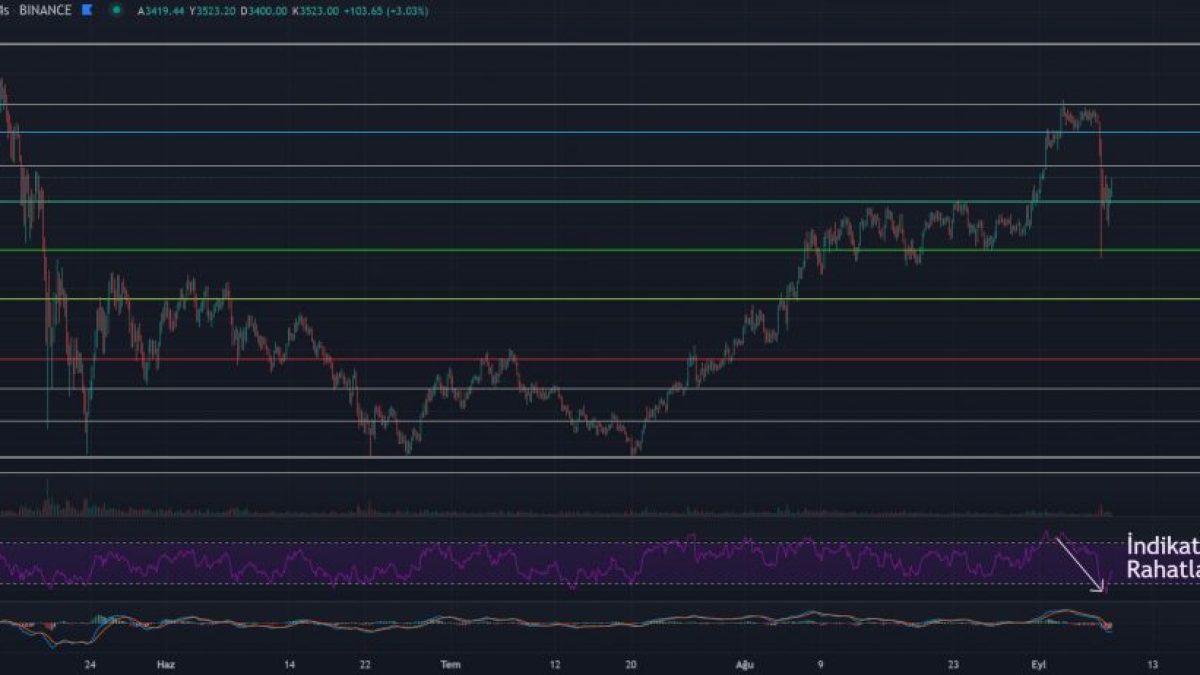Click the Haz month label on time axis
Viewport: 1200px width, 675px height.
pos(165,664)
